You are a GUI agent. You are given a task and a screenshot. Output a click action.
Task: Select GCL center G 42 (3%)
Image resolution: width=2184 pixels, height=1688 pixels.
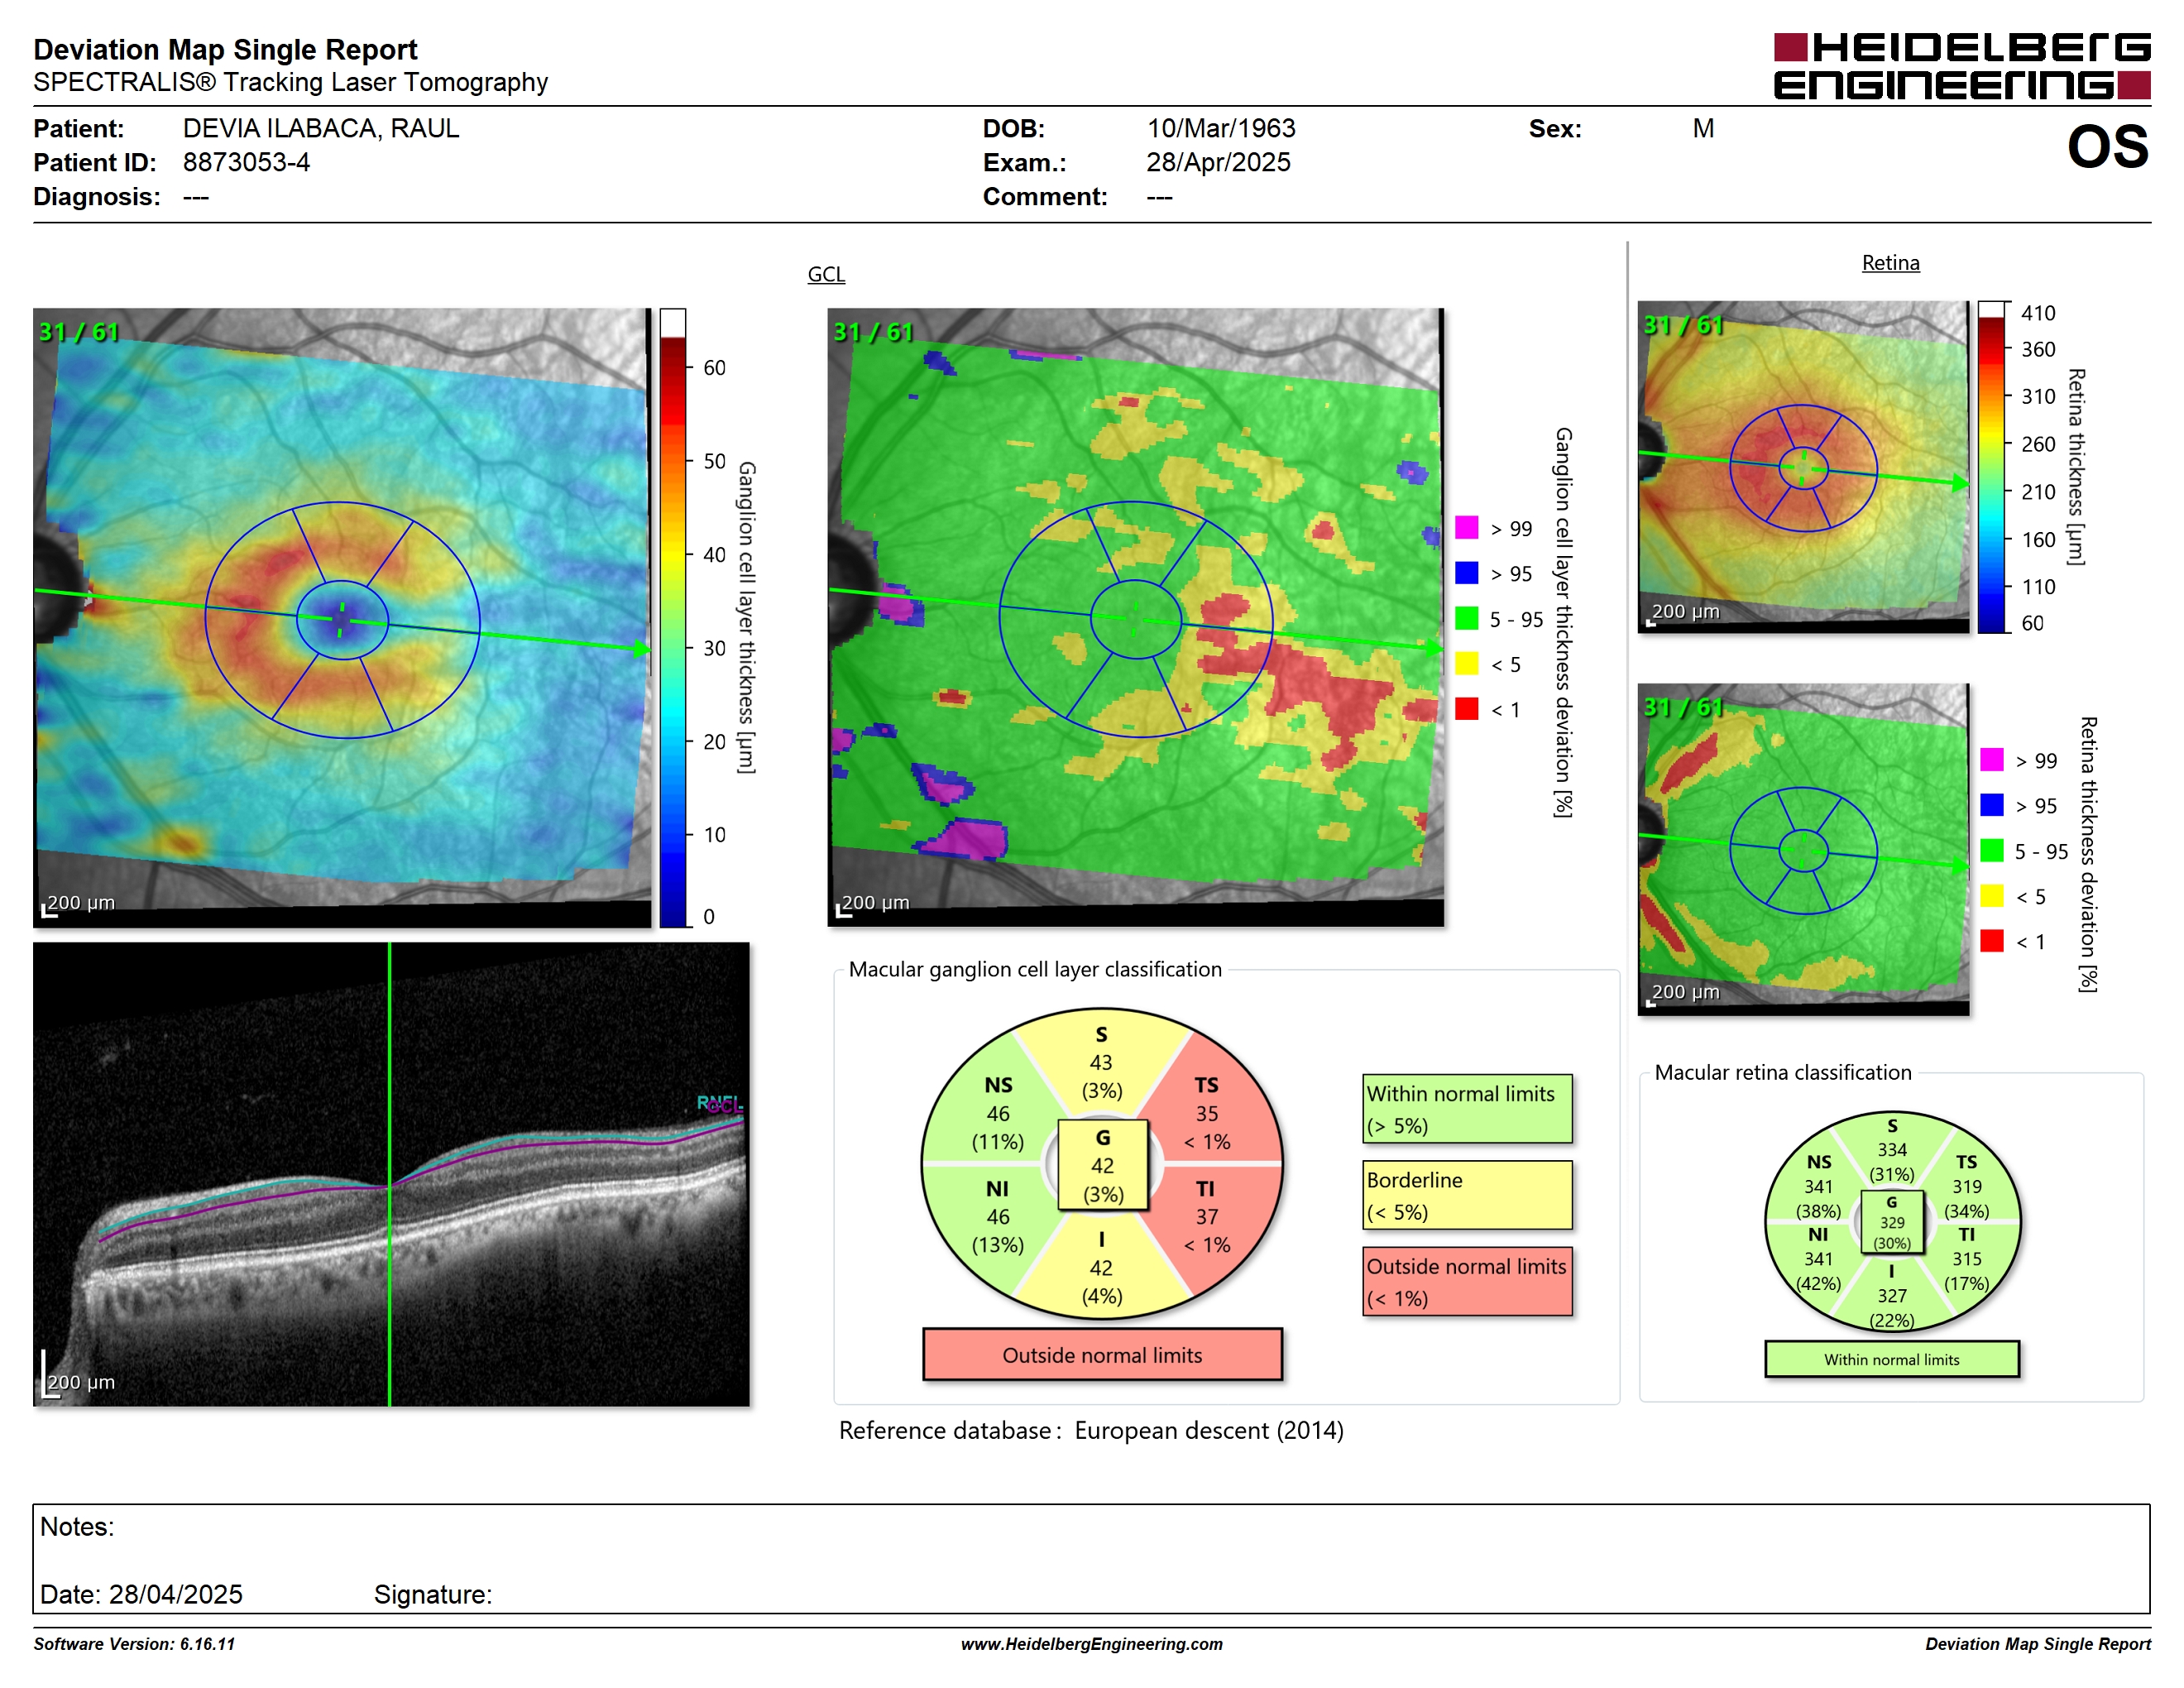[x=1103, y=1165]
